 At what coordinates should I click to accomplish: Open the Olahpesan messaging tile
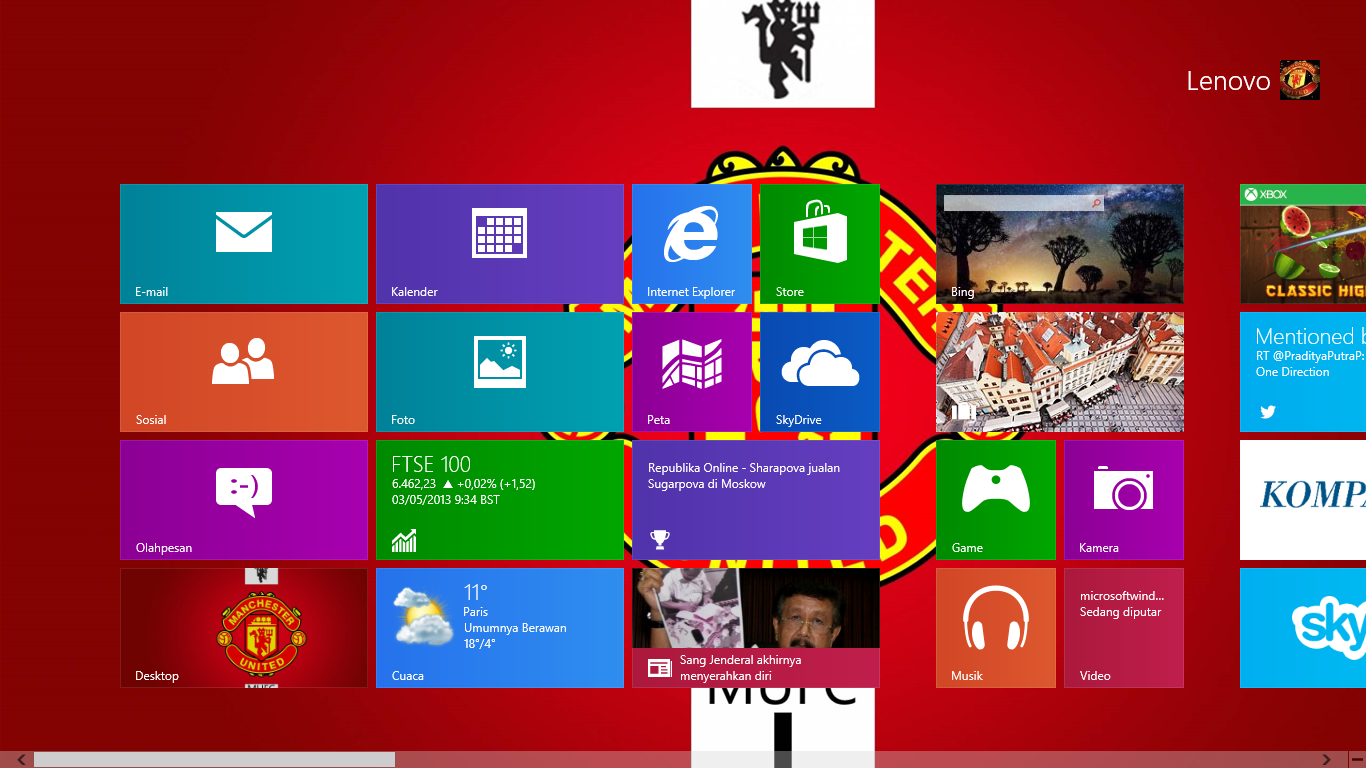tap(244, 500)
